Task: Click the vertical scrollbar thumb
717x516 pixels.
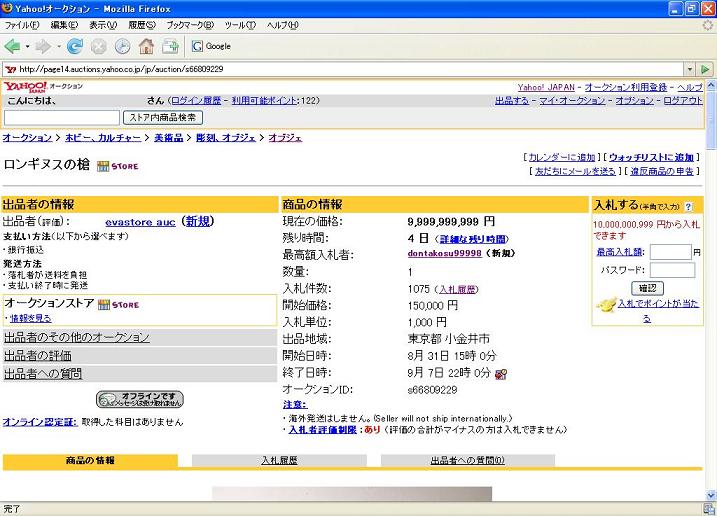Action: coord(711,120)
